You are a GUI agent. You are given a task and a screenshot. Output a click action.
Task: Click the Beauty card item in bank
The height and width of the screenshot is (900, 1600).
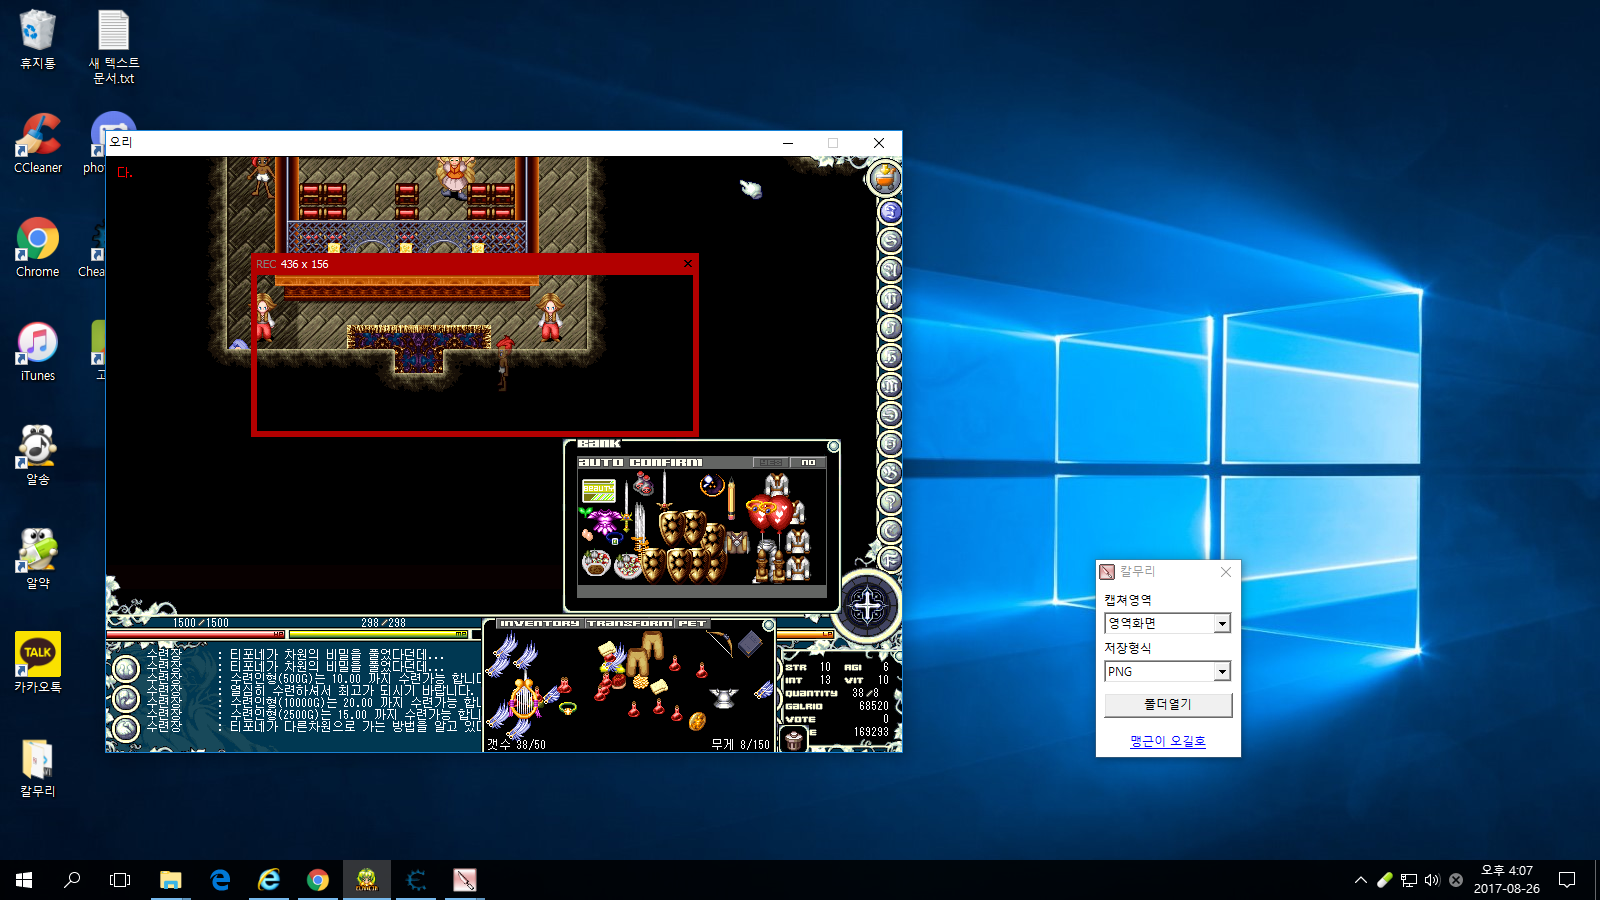click(598, 490)
